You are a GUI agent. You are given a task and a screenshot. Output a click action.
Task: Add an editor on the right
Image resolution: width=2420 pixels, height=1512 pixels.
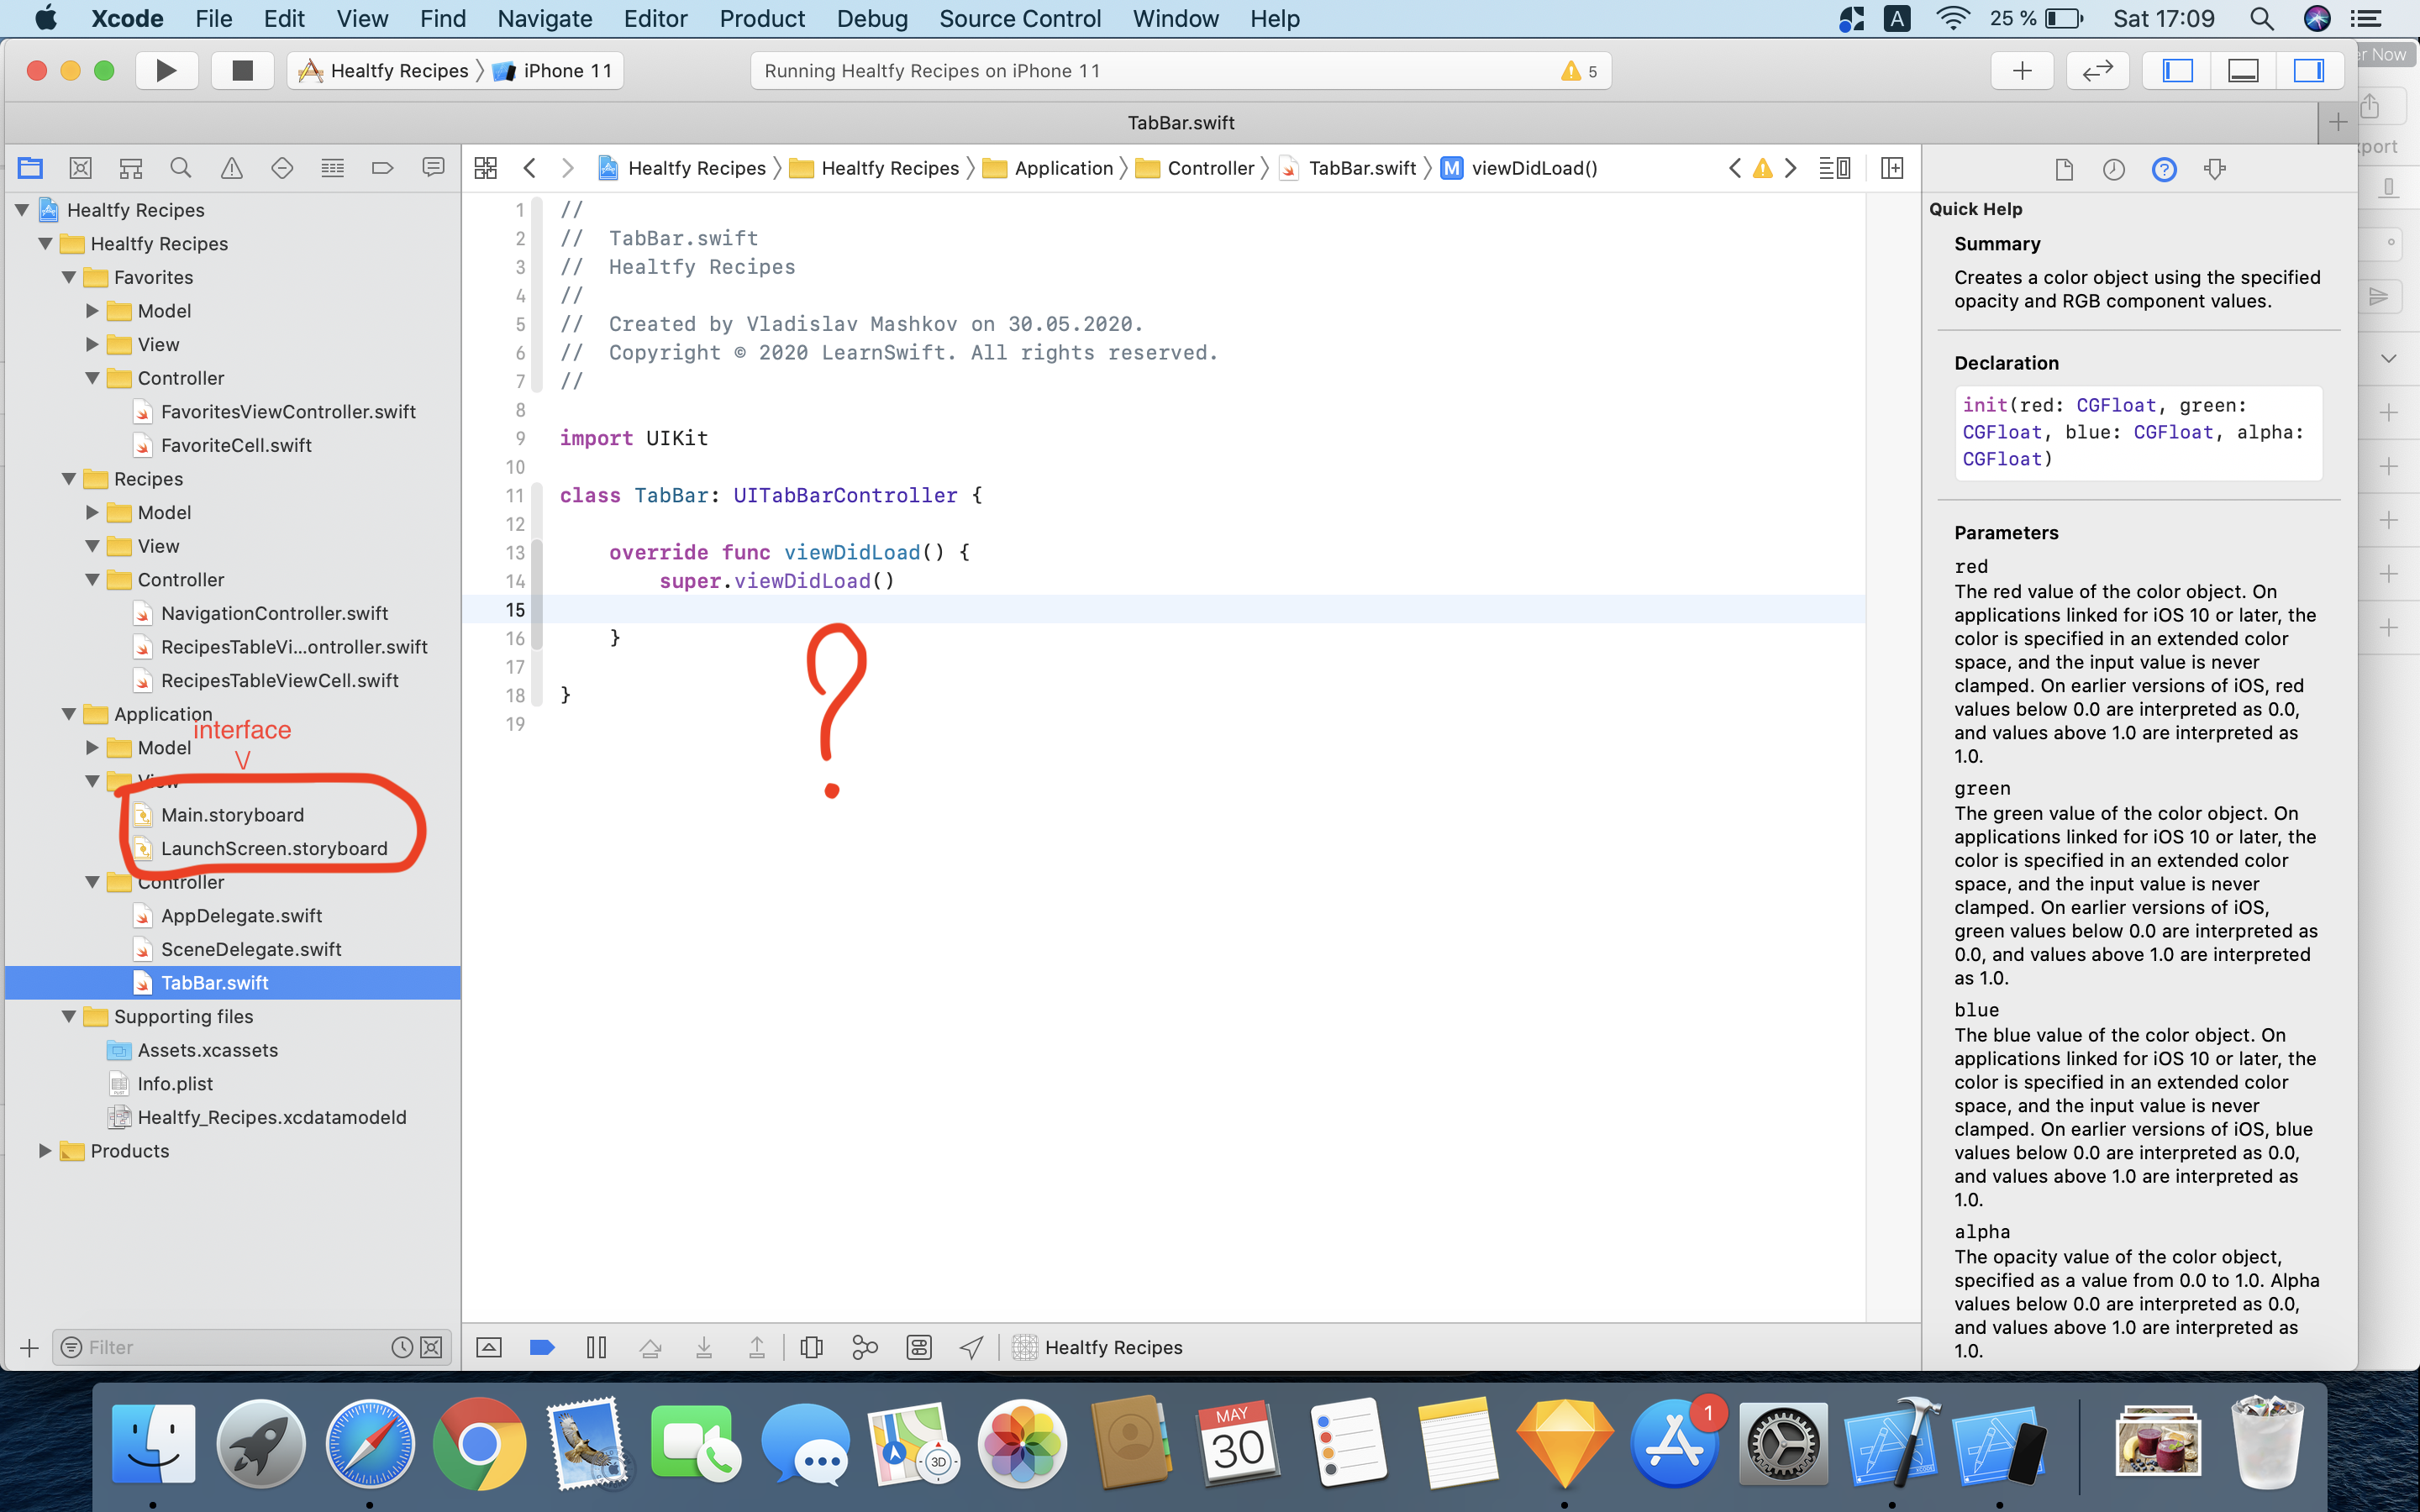point(1892,168)
